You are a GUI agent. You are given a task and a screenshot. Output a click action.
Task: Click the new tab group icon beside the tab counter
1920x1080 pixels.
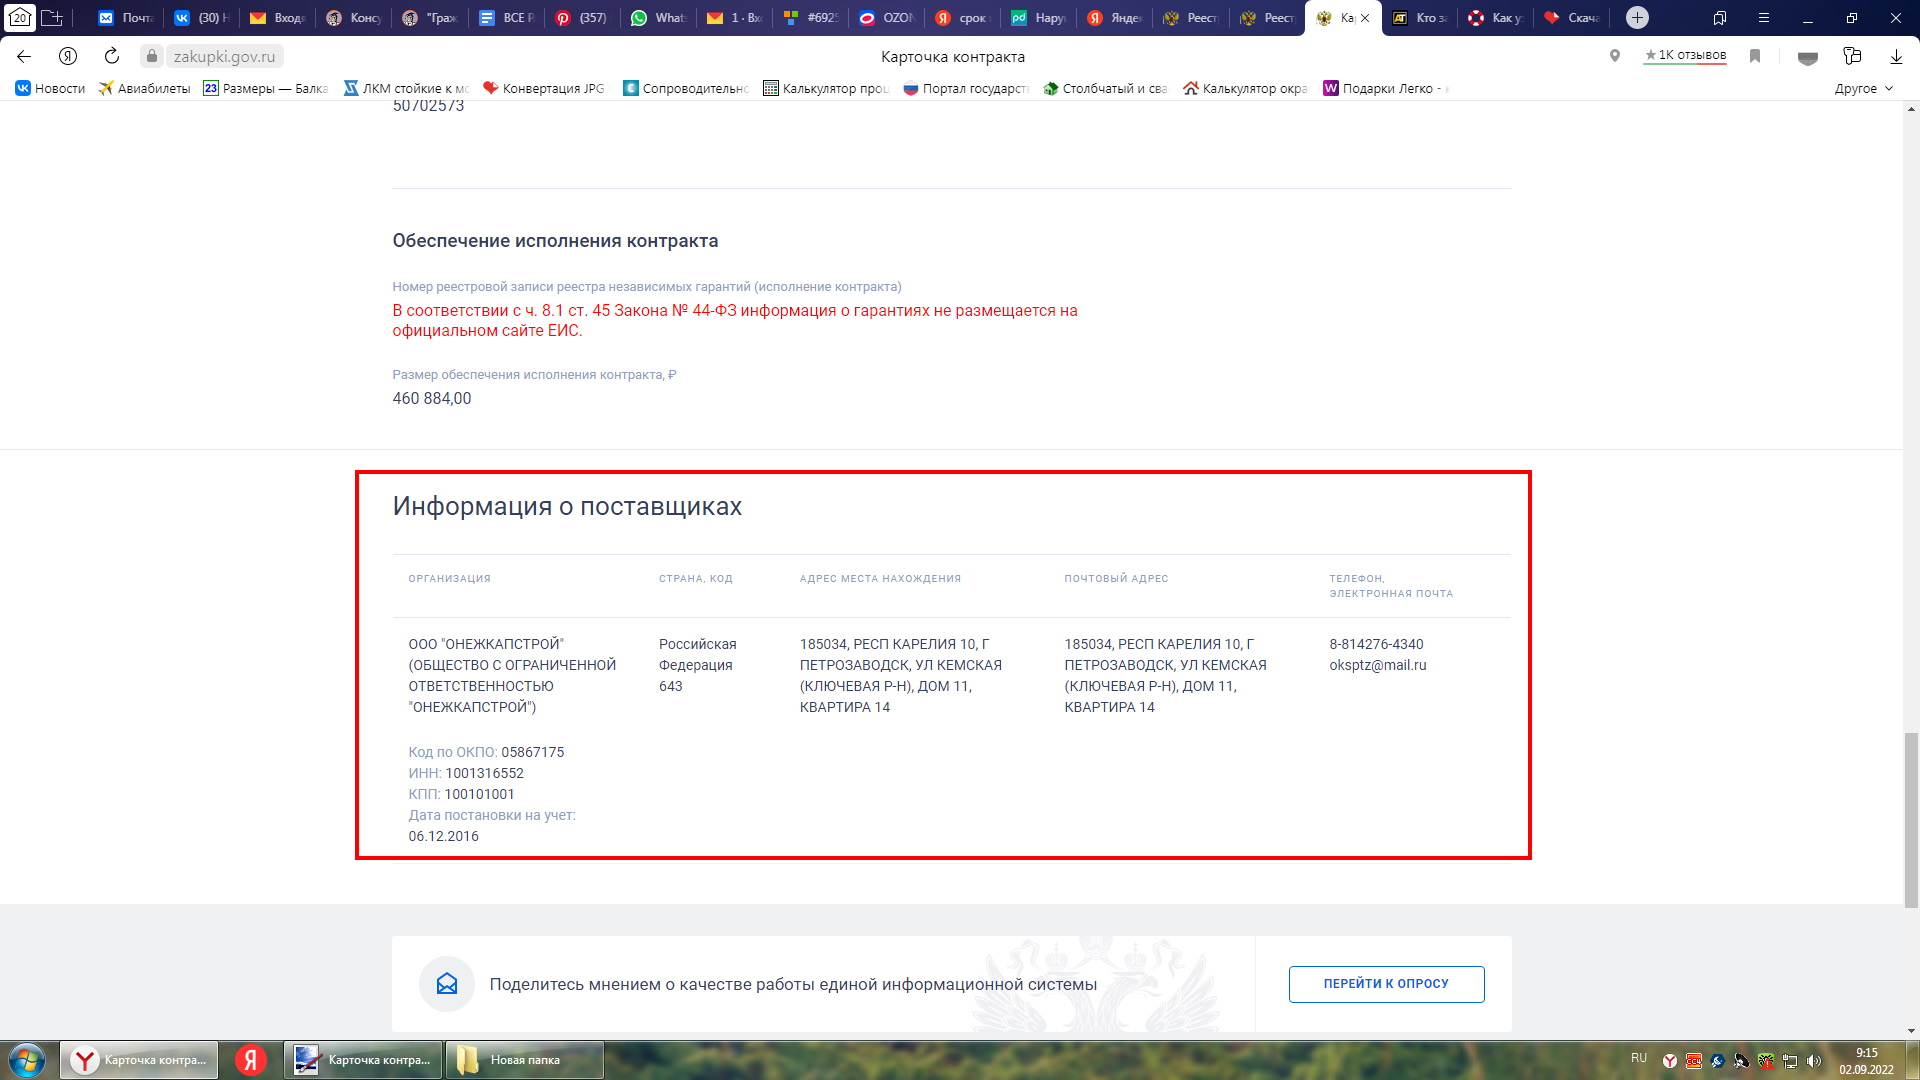(x=52, y=18)
